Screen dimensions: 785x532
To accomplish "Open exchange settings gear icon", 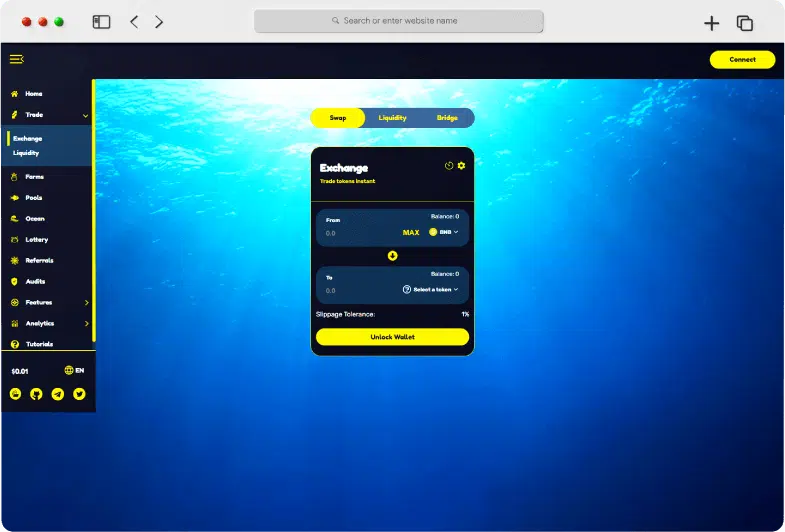I will 461,165.
